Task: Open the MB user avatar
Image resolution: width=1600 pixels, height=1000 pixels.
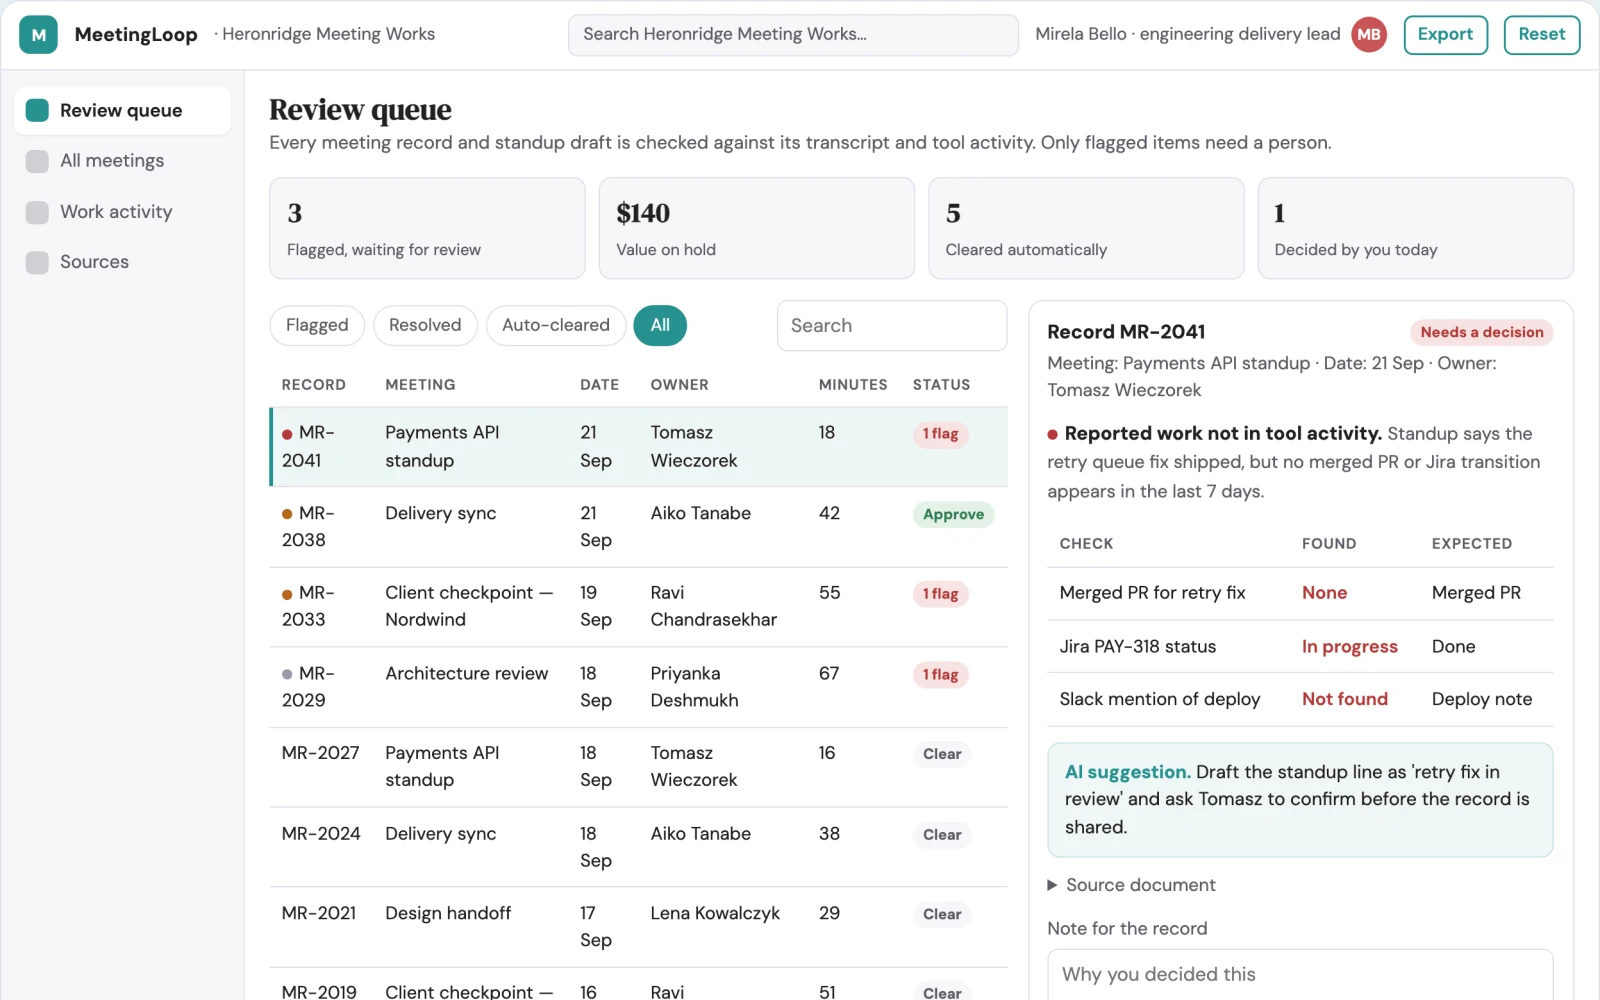Action: click(x=1369, y=35)
